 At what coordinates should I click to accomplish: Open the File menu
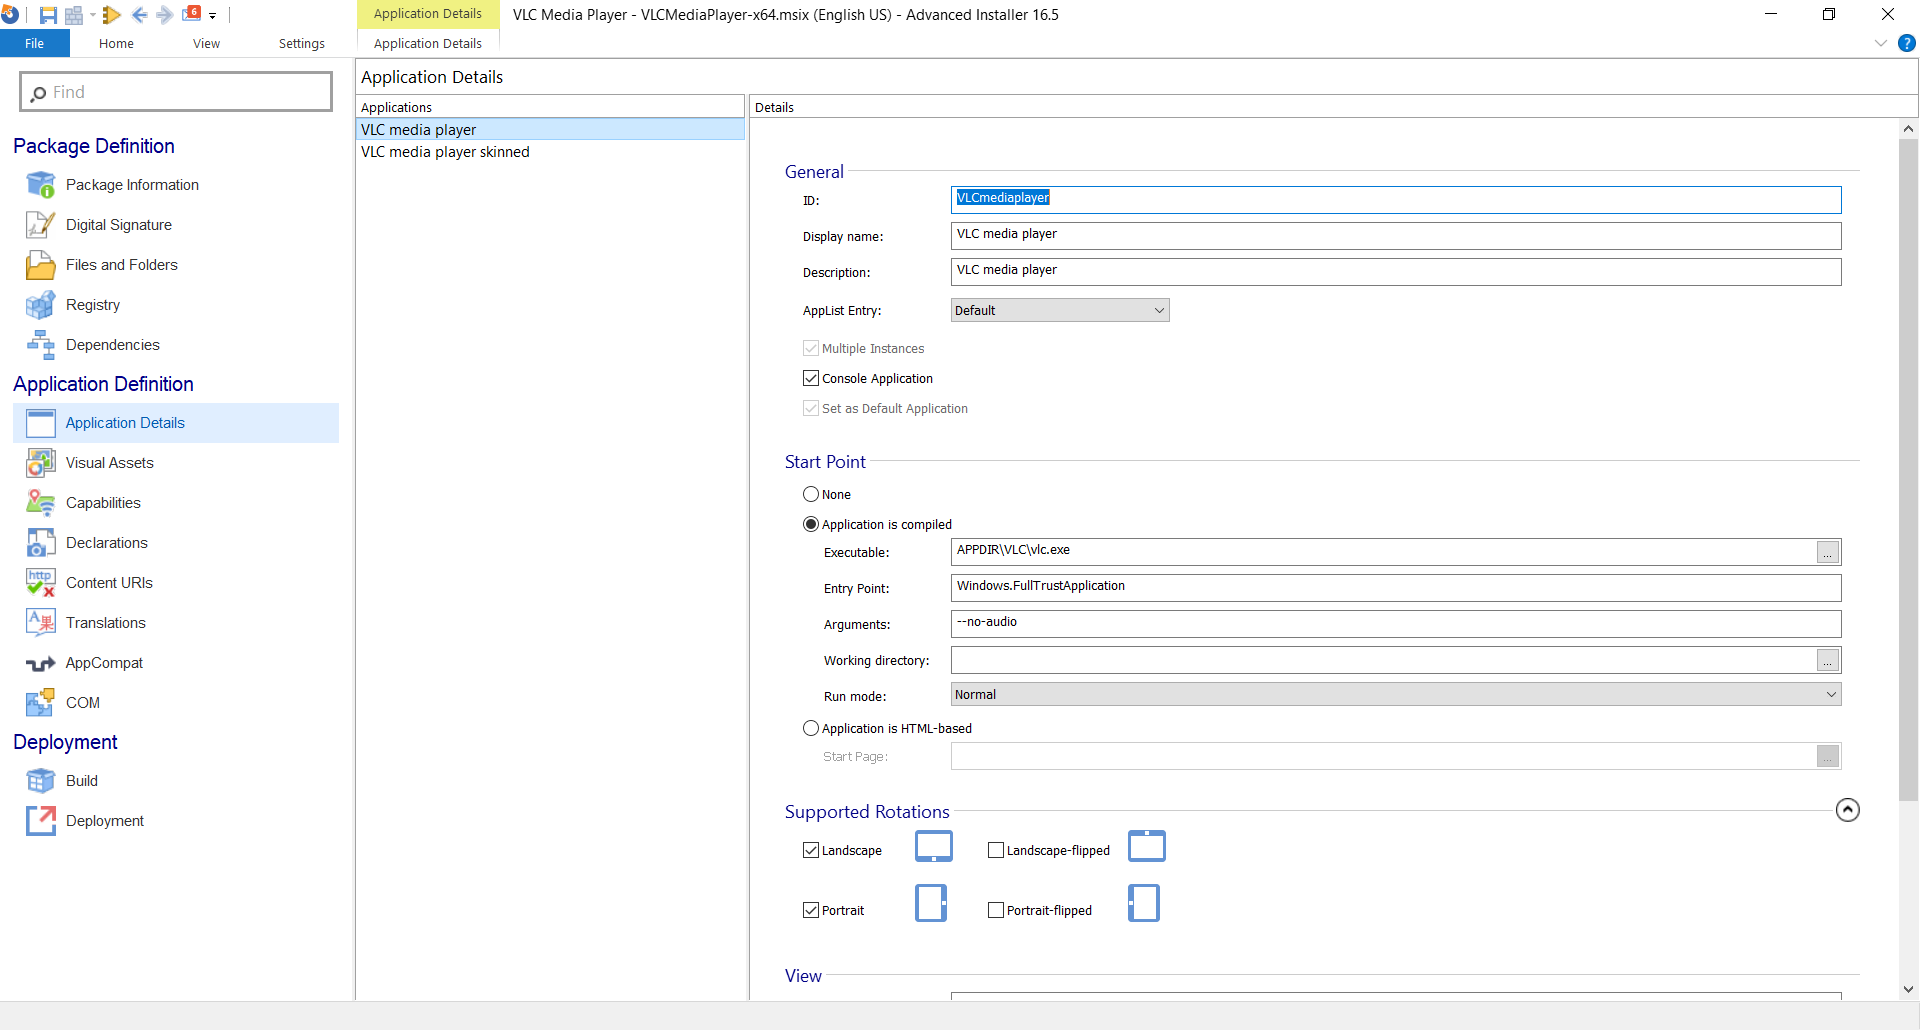click(35, 43)
